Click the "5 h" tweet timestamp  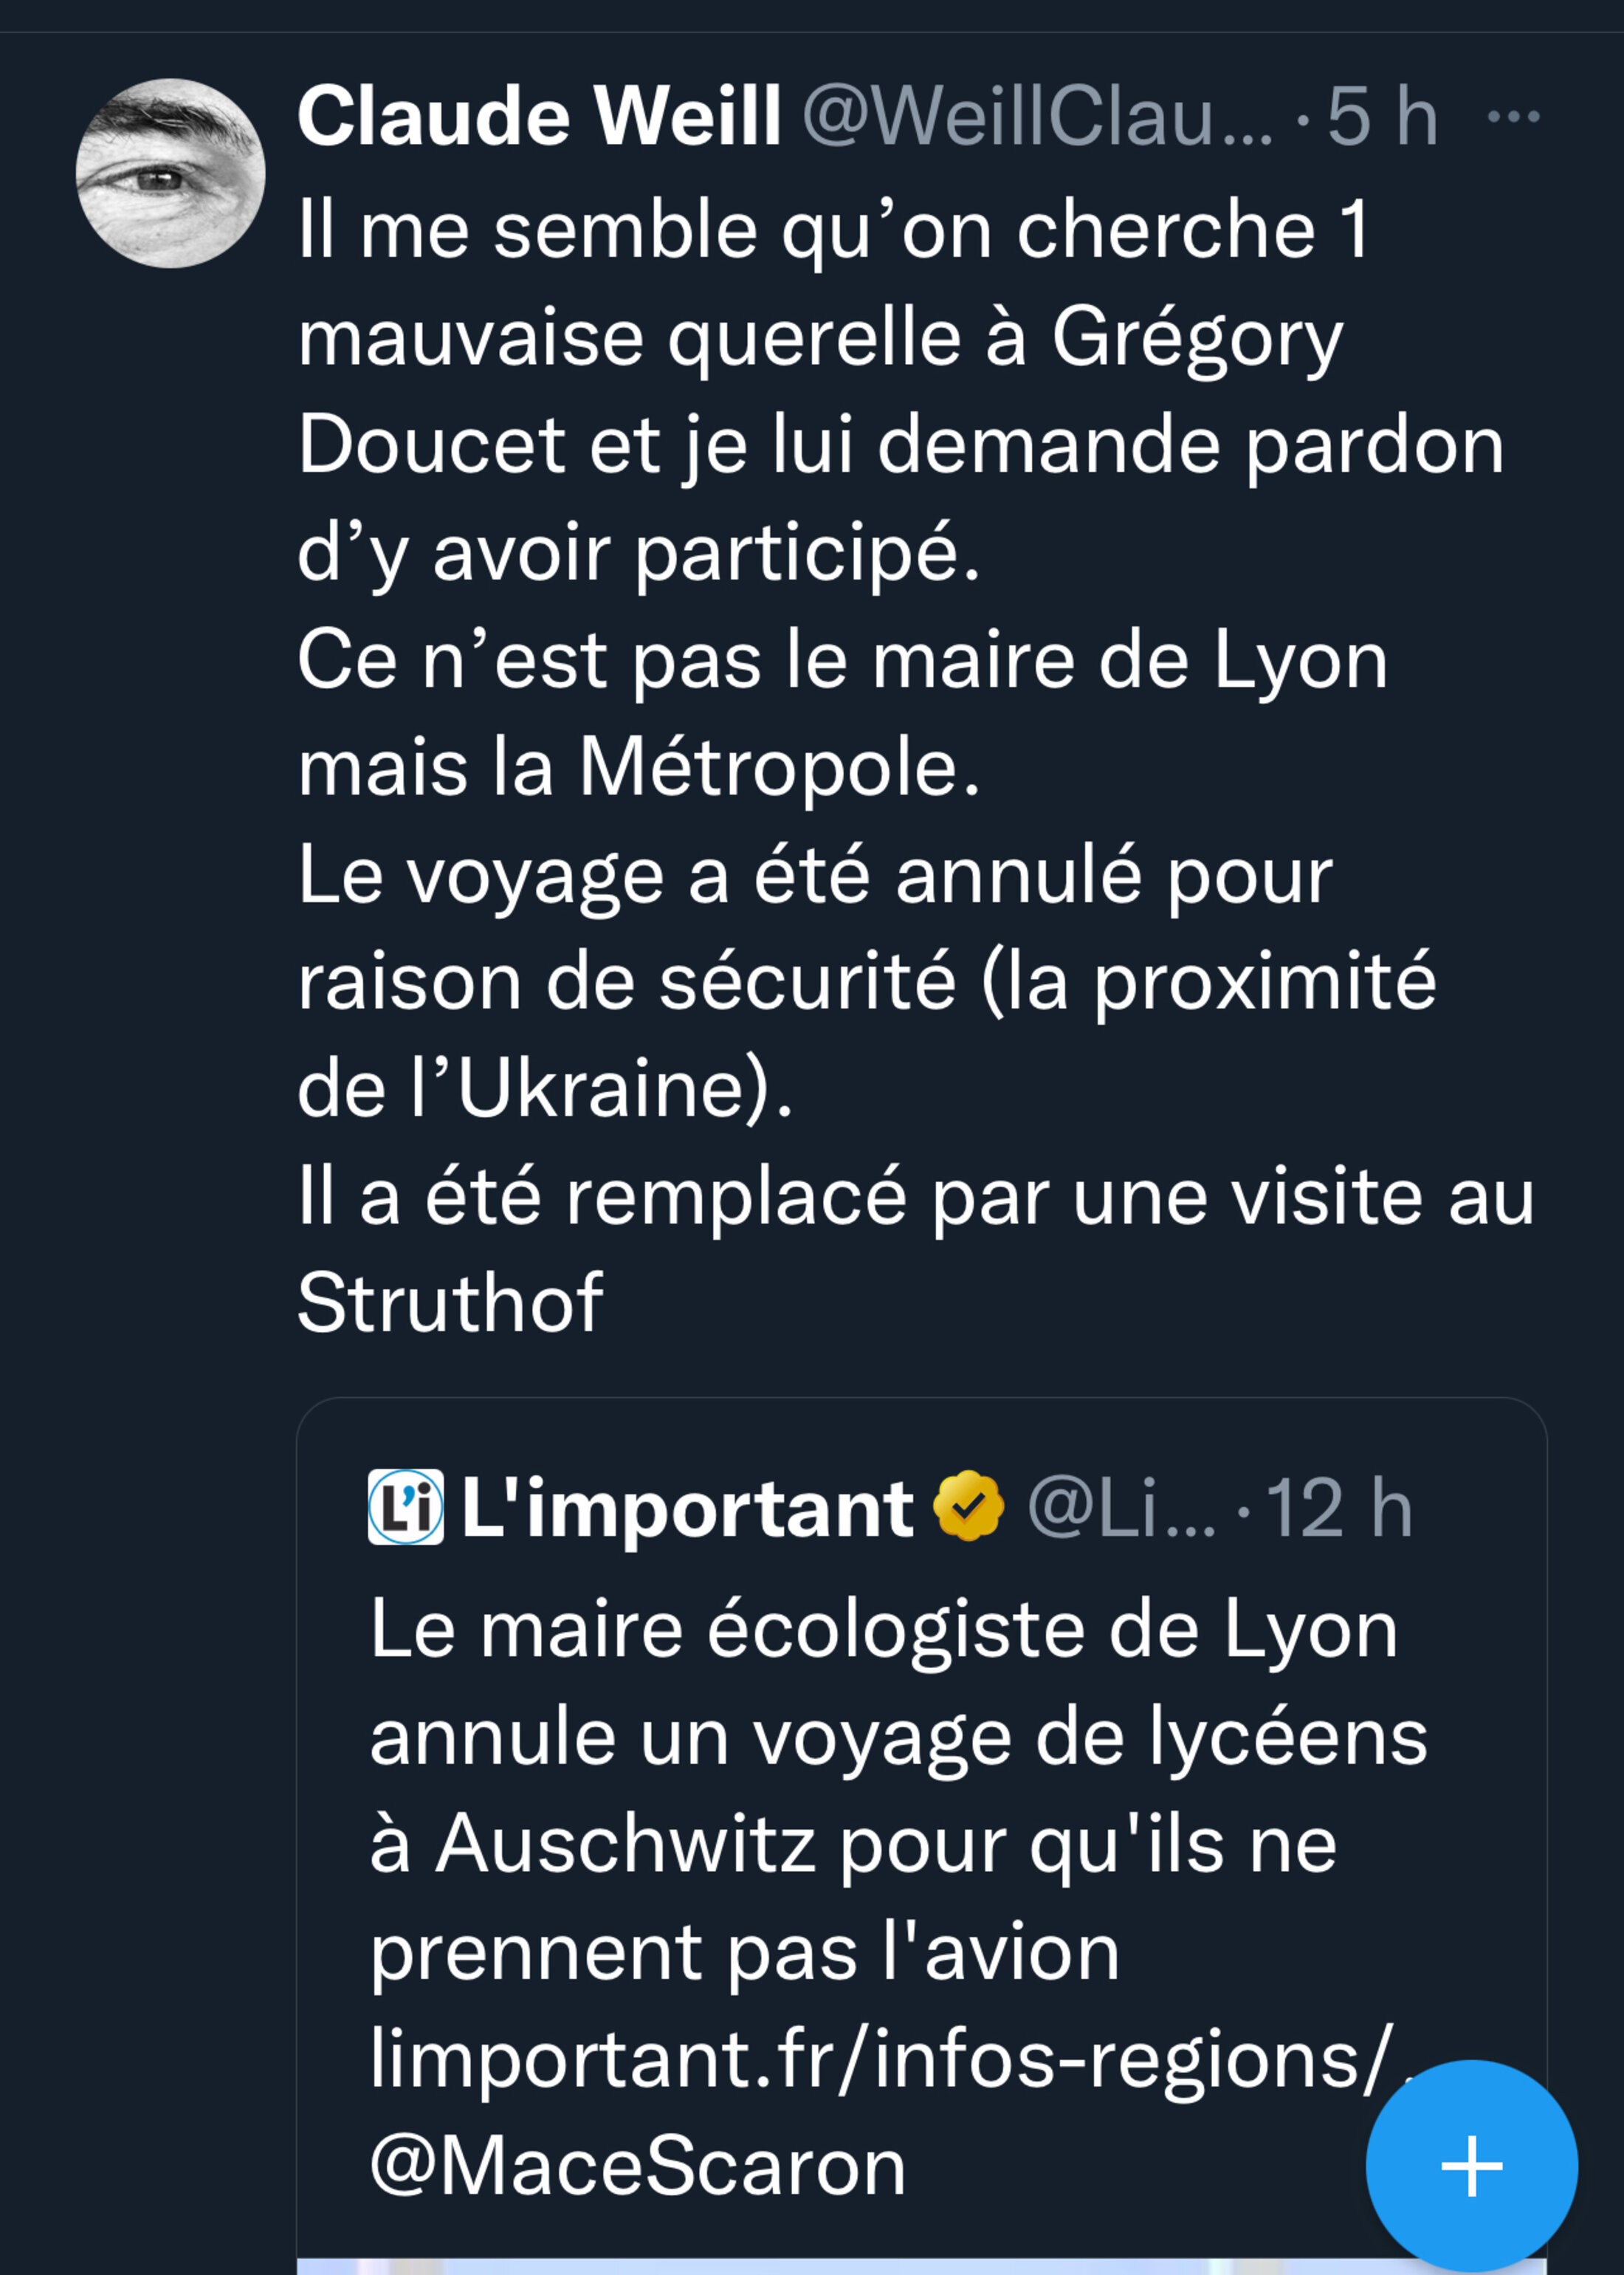pyautogui.click(x=1382, y=117)
